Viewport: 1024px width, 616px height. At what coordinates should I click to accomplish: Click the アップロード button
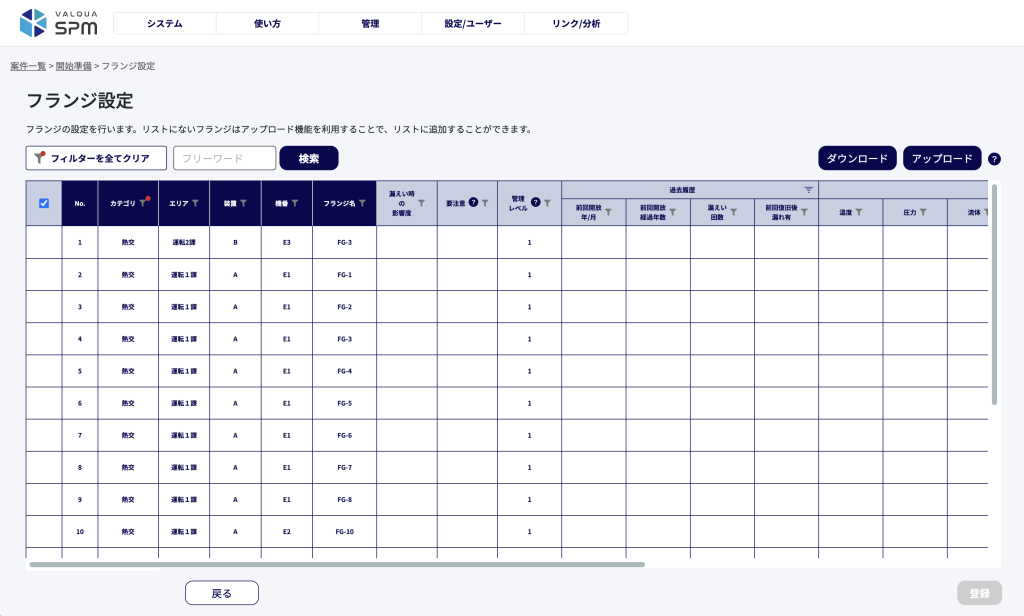(x=942, y=158)
